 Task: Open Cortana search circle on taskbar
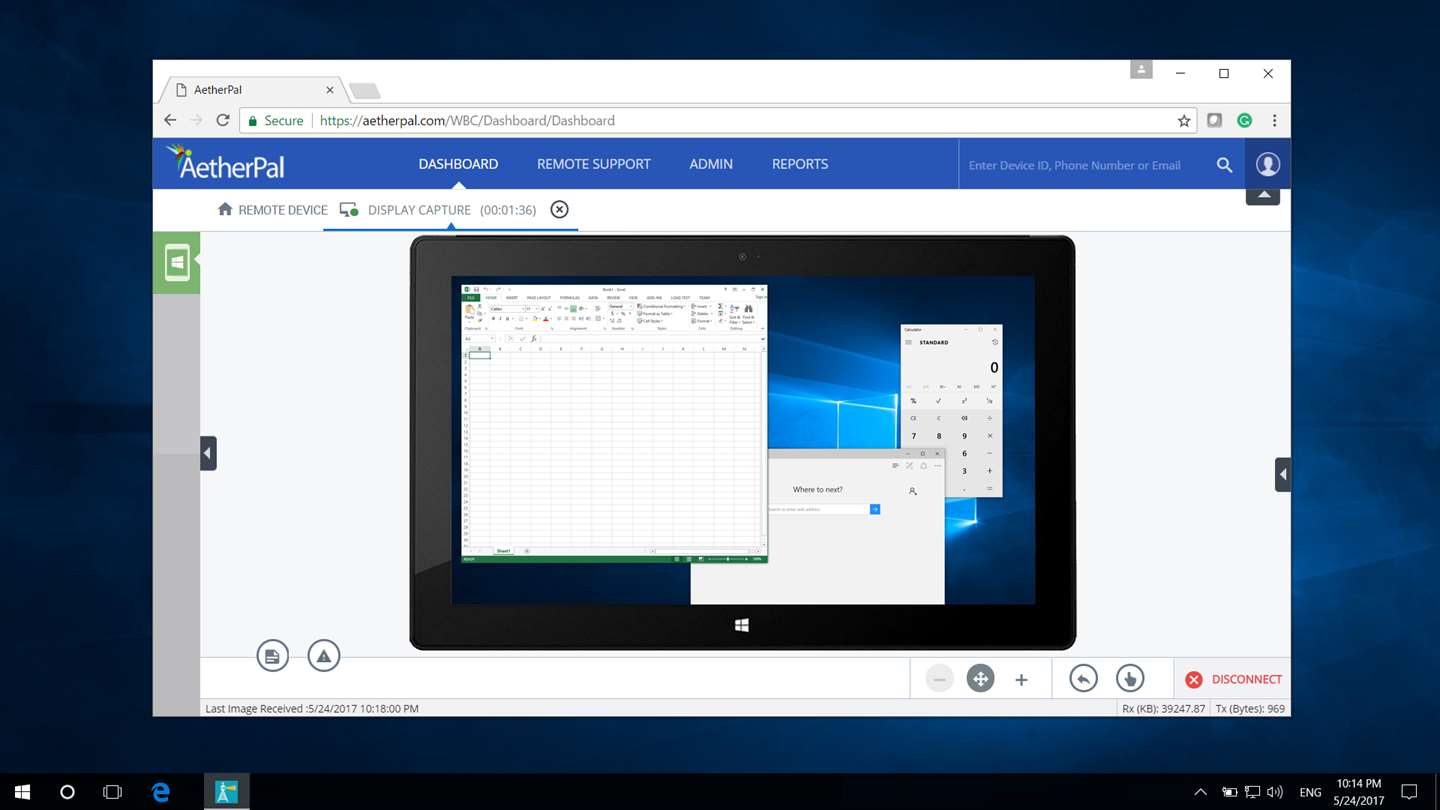(67, 792)
